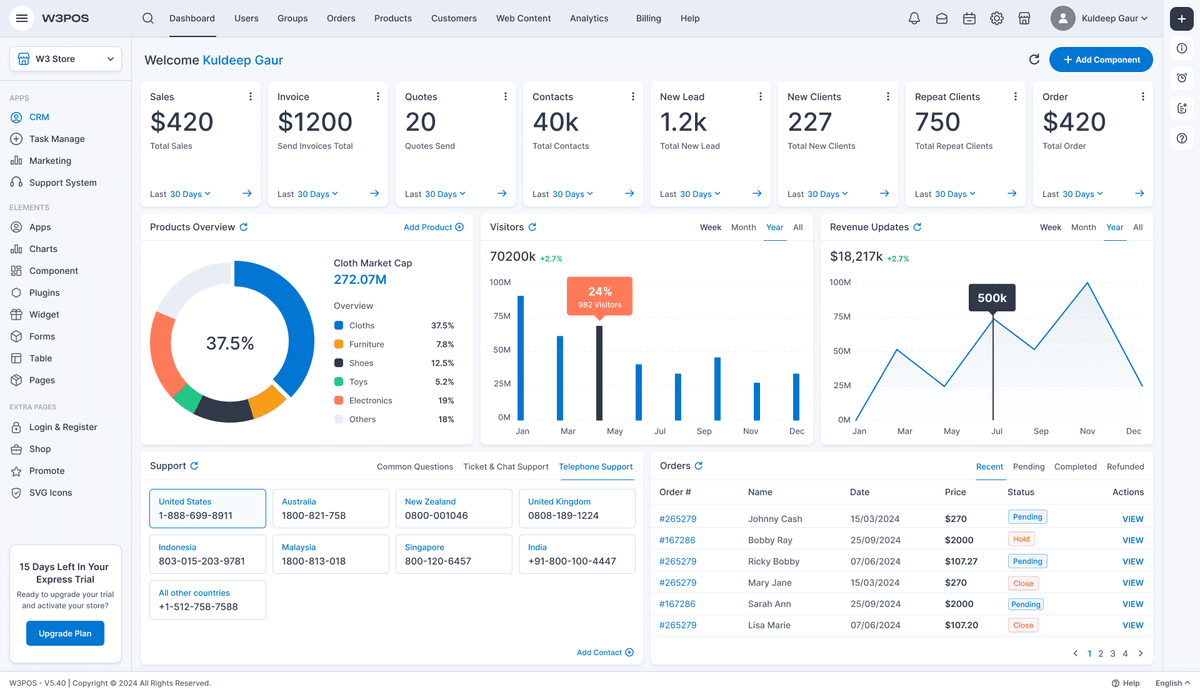Click Hold status badge for Bobby Ray

[x=1021, y=540]
